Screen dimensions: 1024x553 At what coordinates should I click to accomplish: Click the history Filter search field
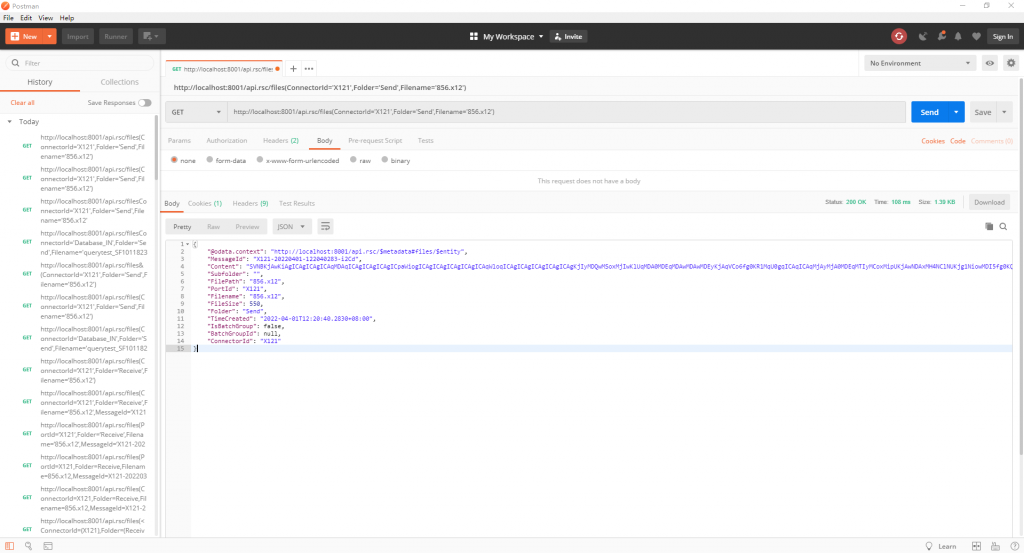point(80,63)
